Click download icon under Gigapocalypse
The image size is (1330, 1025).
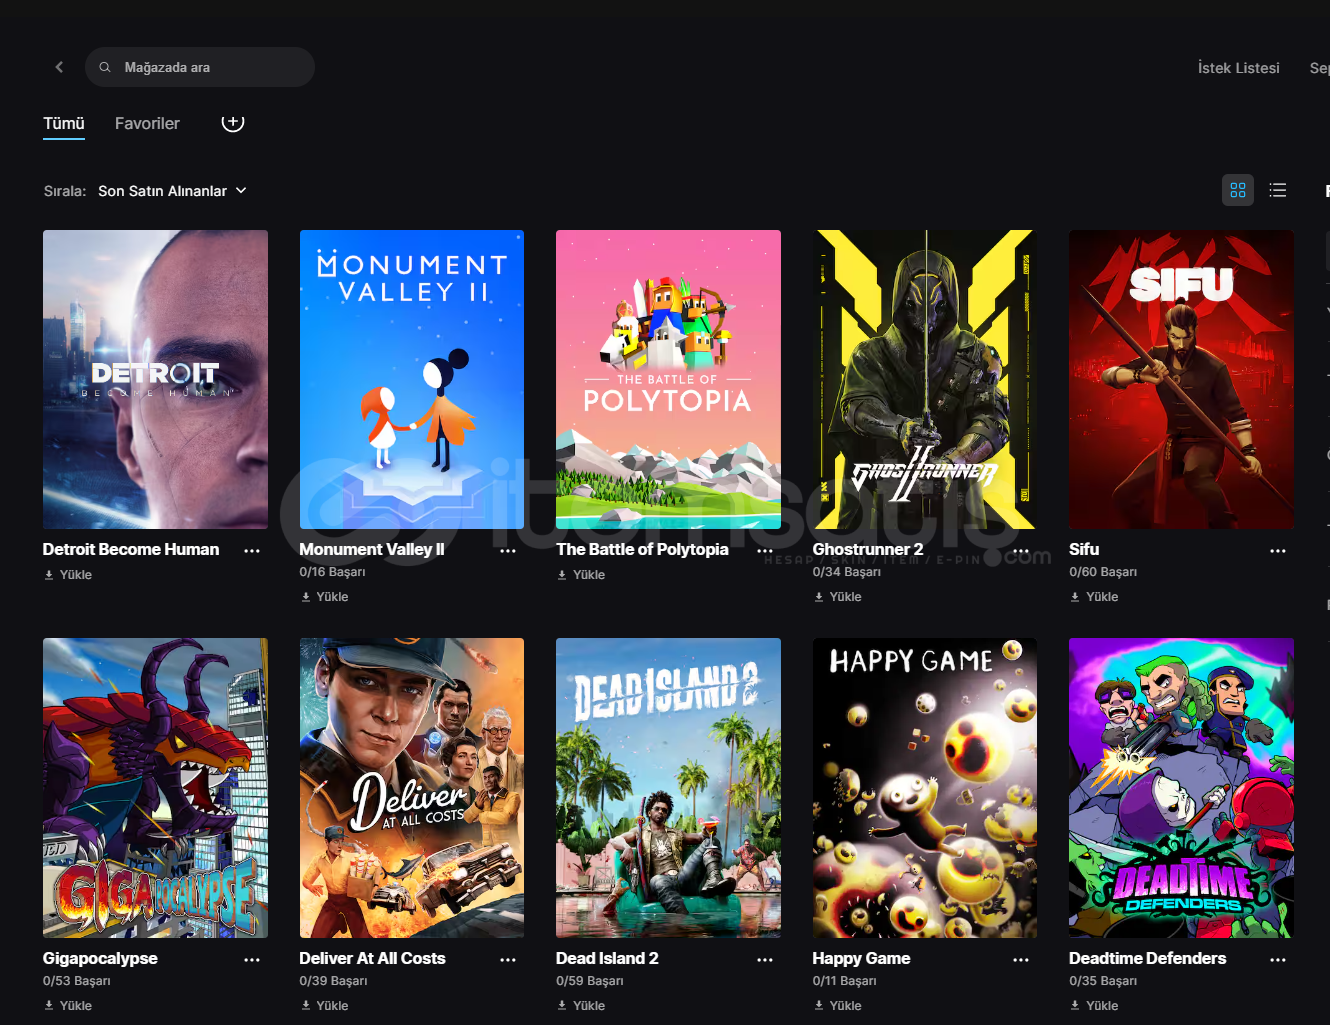(x=49, y=1006)
